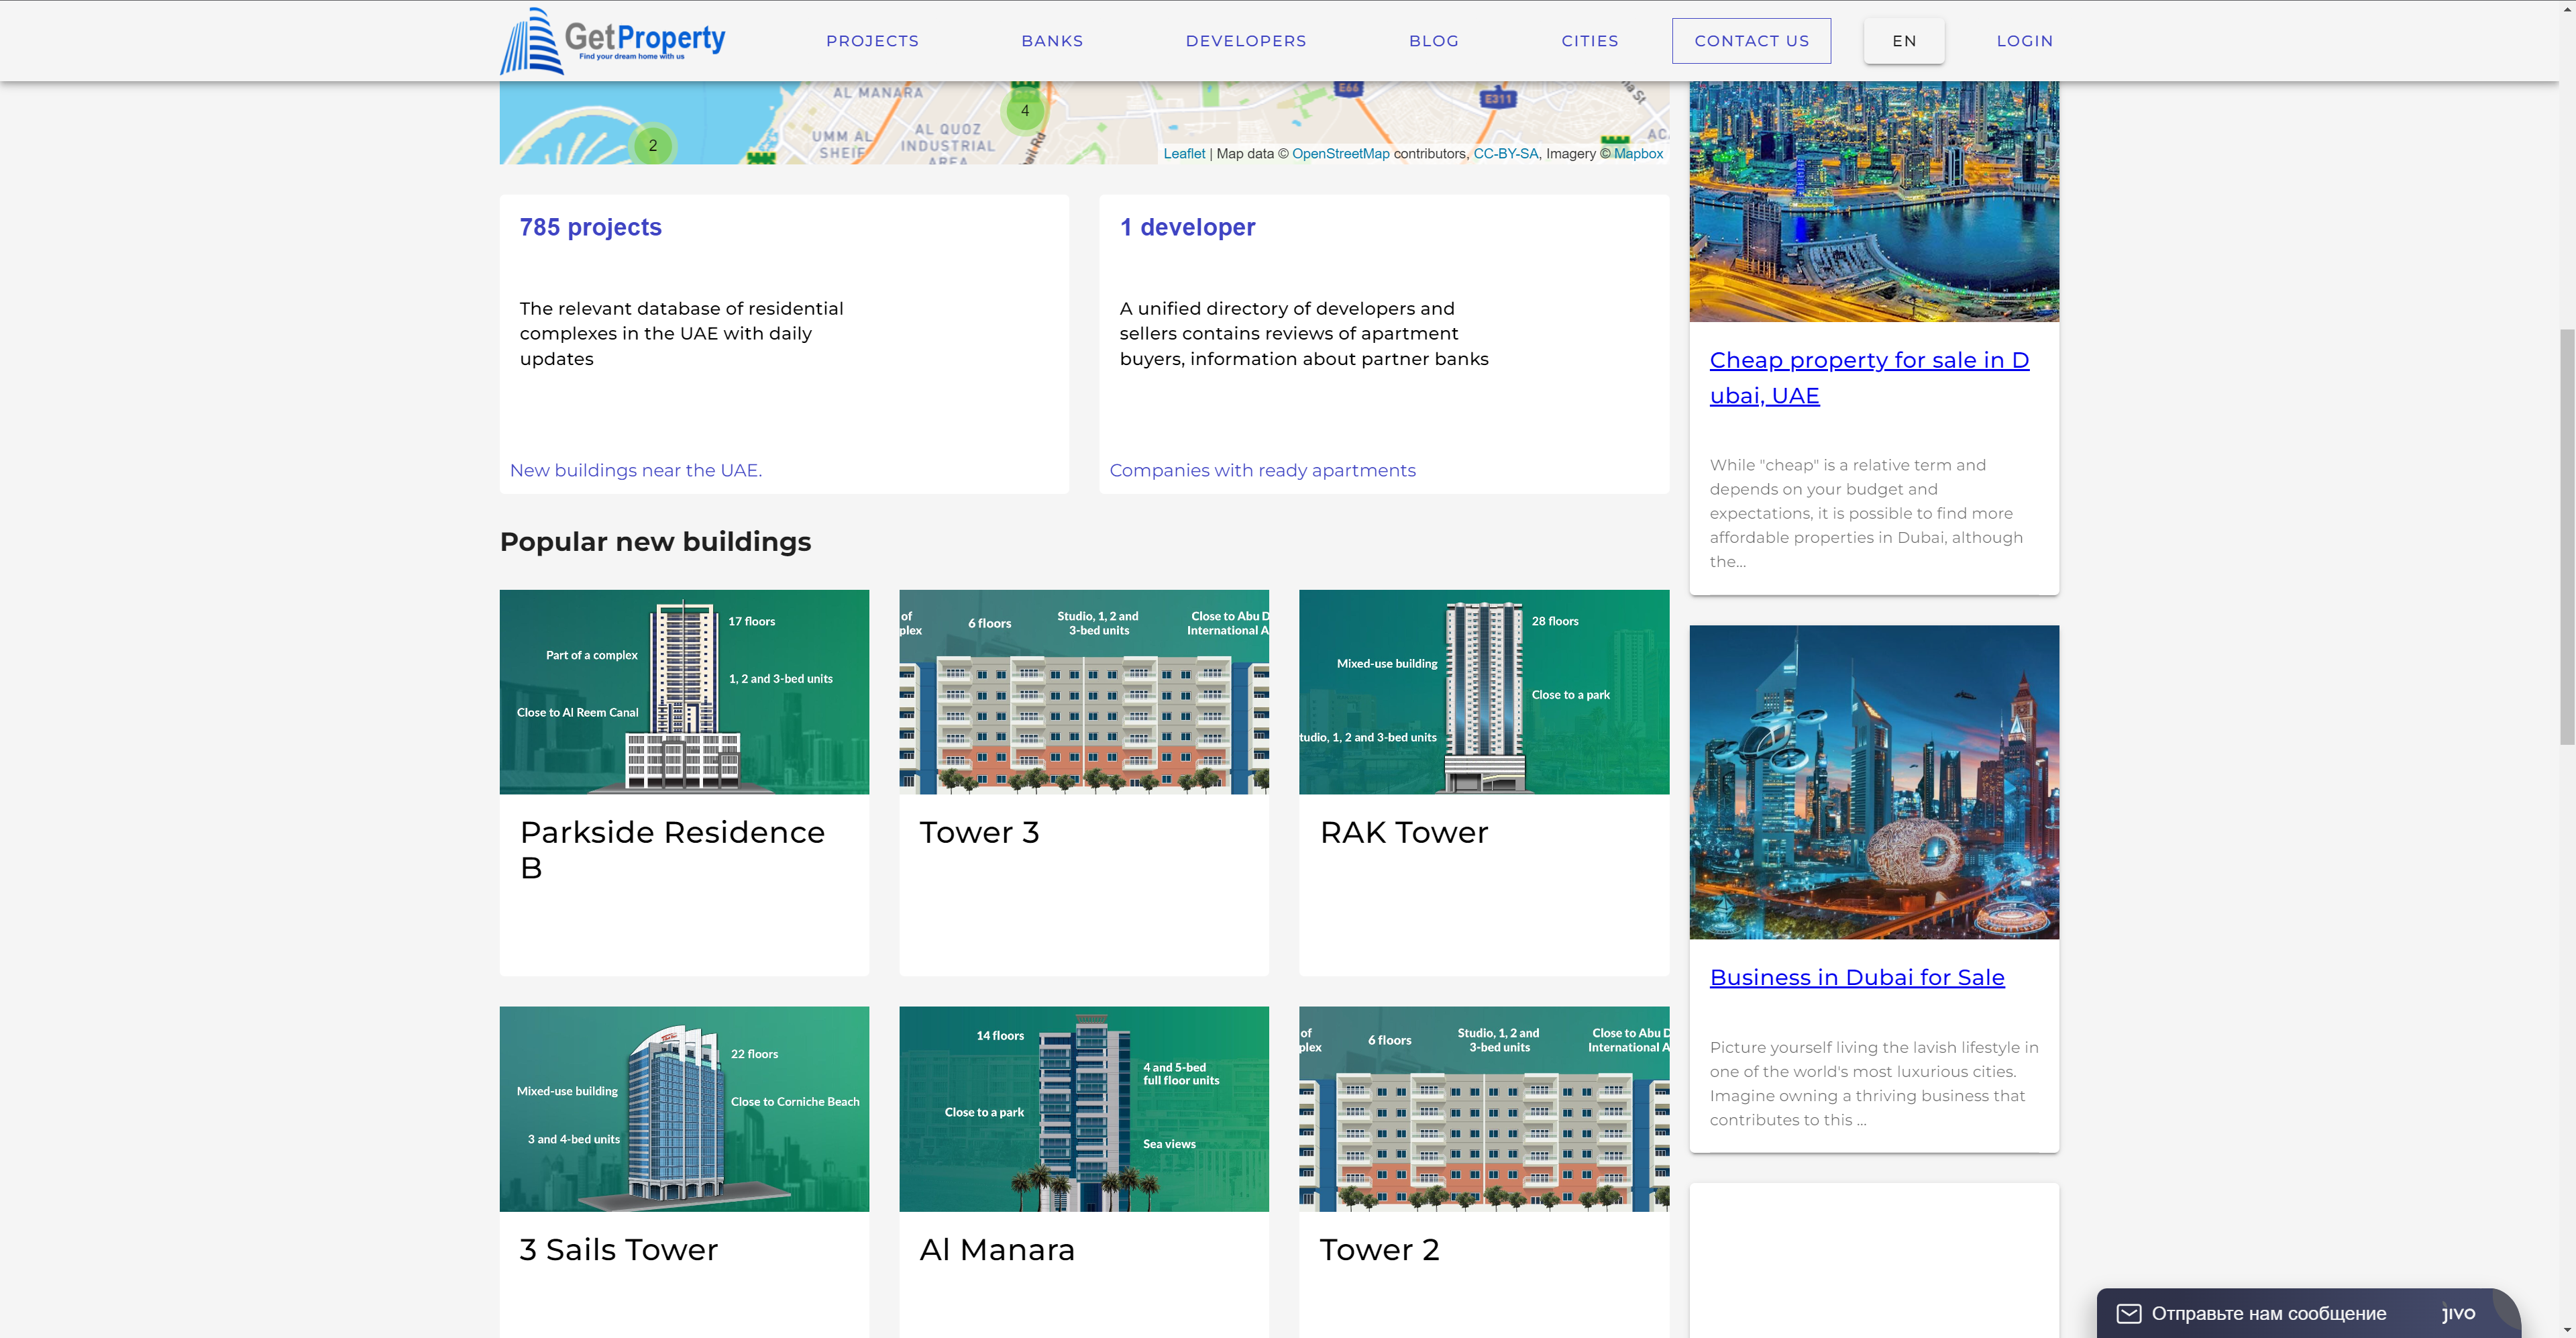The image size is (2576, 1338).
Task: Click the Login link
Action: pyautogui.click(x=2024, y=41)
